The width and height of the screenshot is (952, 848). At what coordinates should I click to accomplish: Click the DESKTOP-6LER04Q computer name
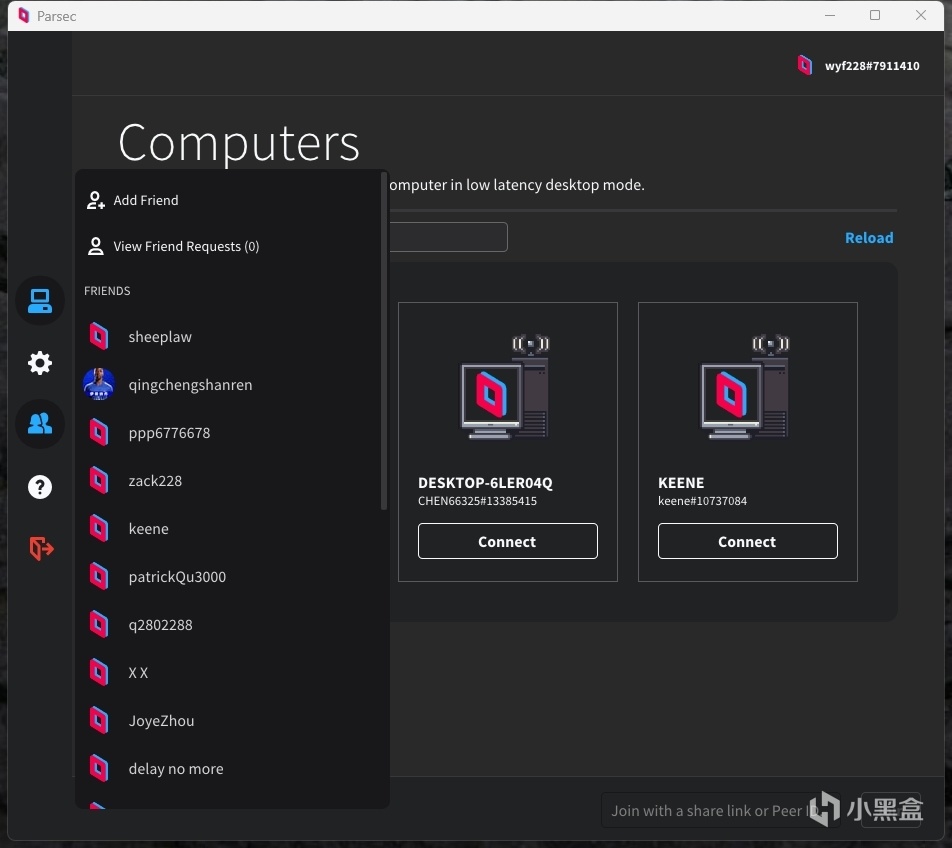pos(485,483)
